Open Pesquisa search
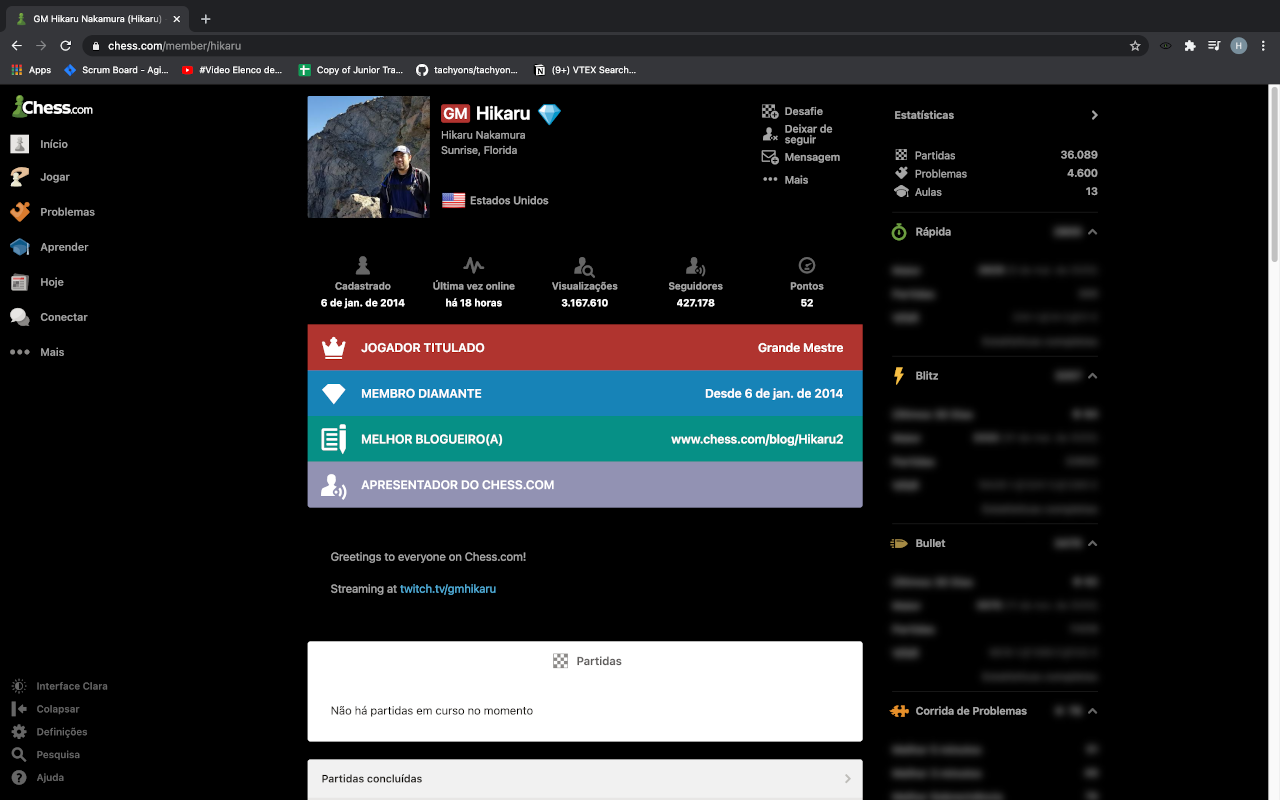The width and height of the screenshot is (1280, 800). click(x=45, y=755)
